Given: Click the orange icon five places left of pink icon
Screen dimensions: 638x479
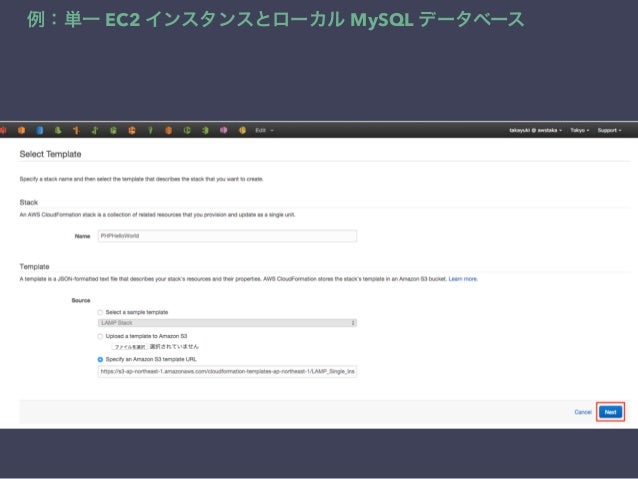Looking at the screenshot, I should coord(132,130).
